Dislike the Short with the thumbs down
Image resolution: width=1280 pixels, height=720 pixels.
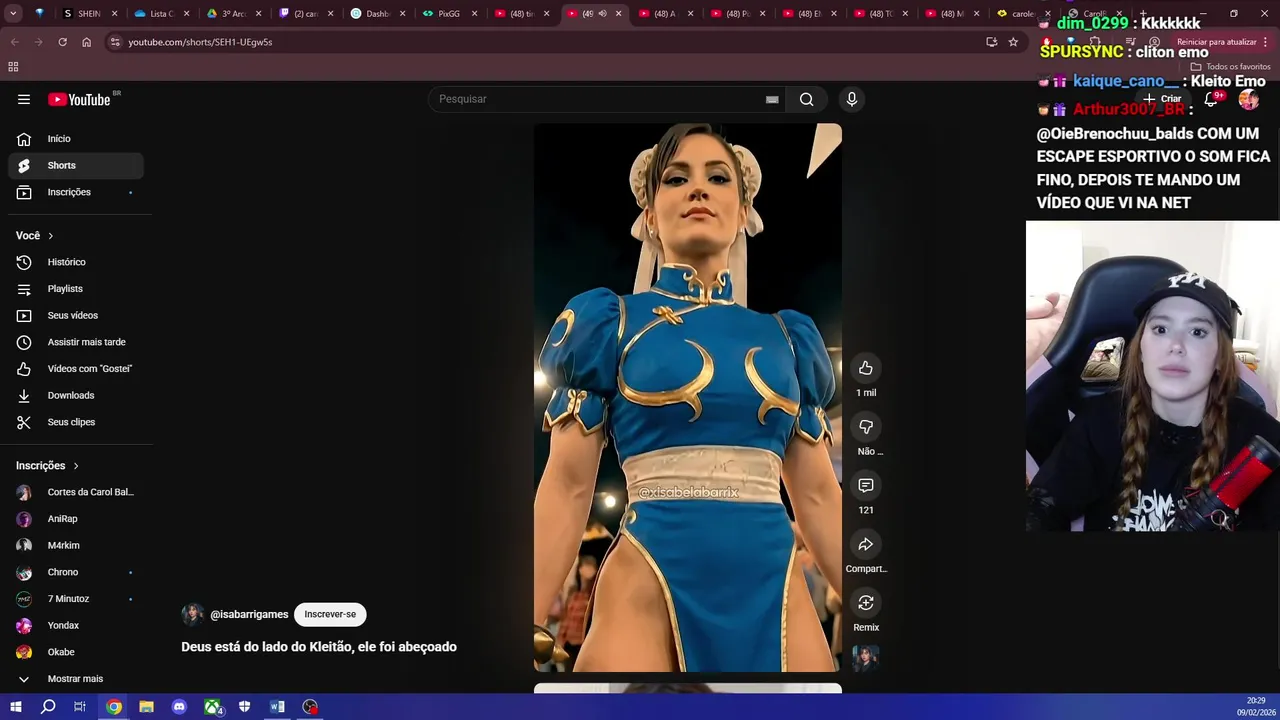(866, 427)
